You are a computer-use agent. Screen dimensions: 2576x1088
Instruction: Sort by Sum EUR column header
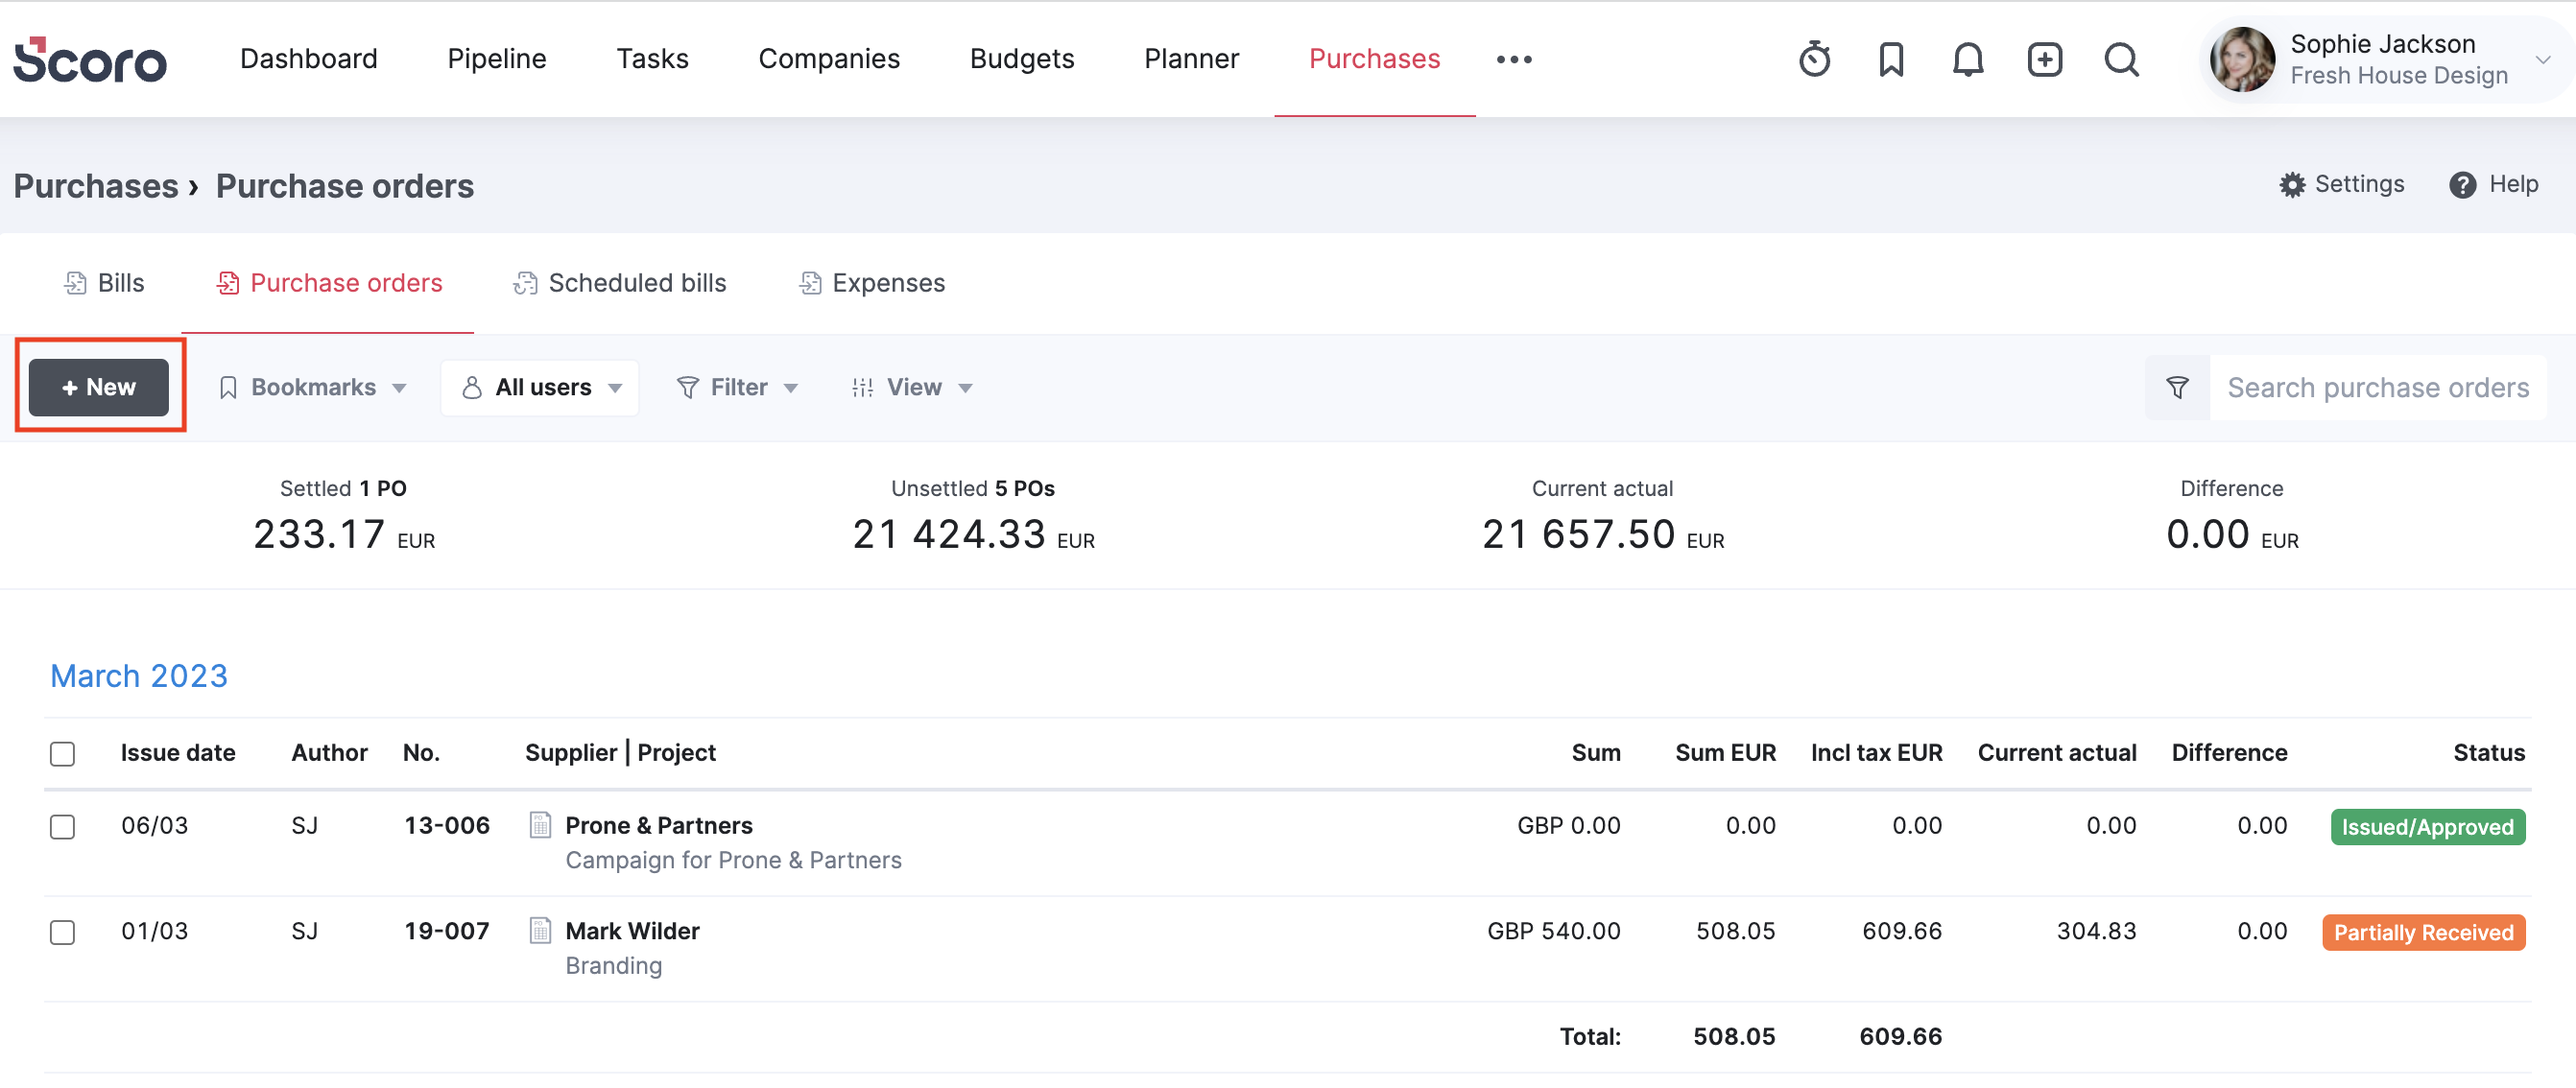pyautogui.click(x=1725, y=753)
